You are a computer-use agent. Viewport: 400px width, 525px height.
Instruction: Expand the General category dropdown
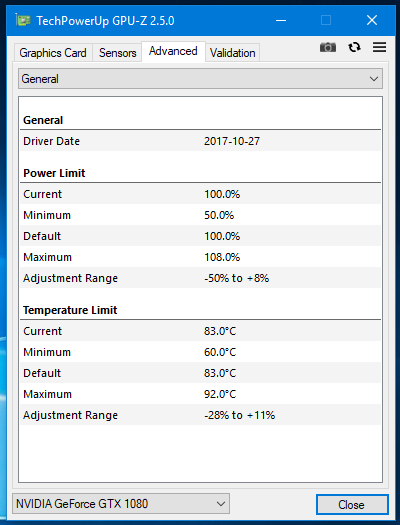coord(200,79)
